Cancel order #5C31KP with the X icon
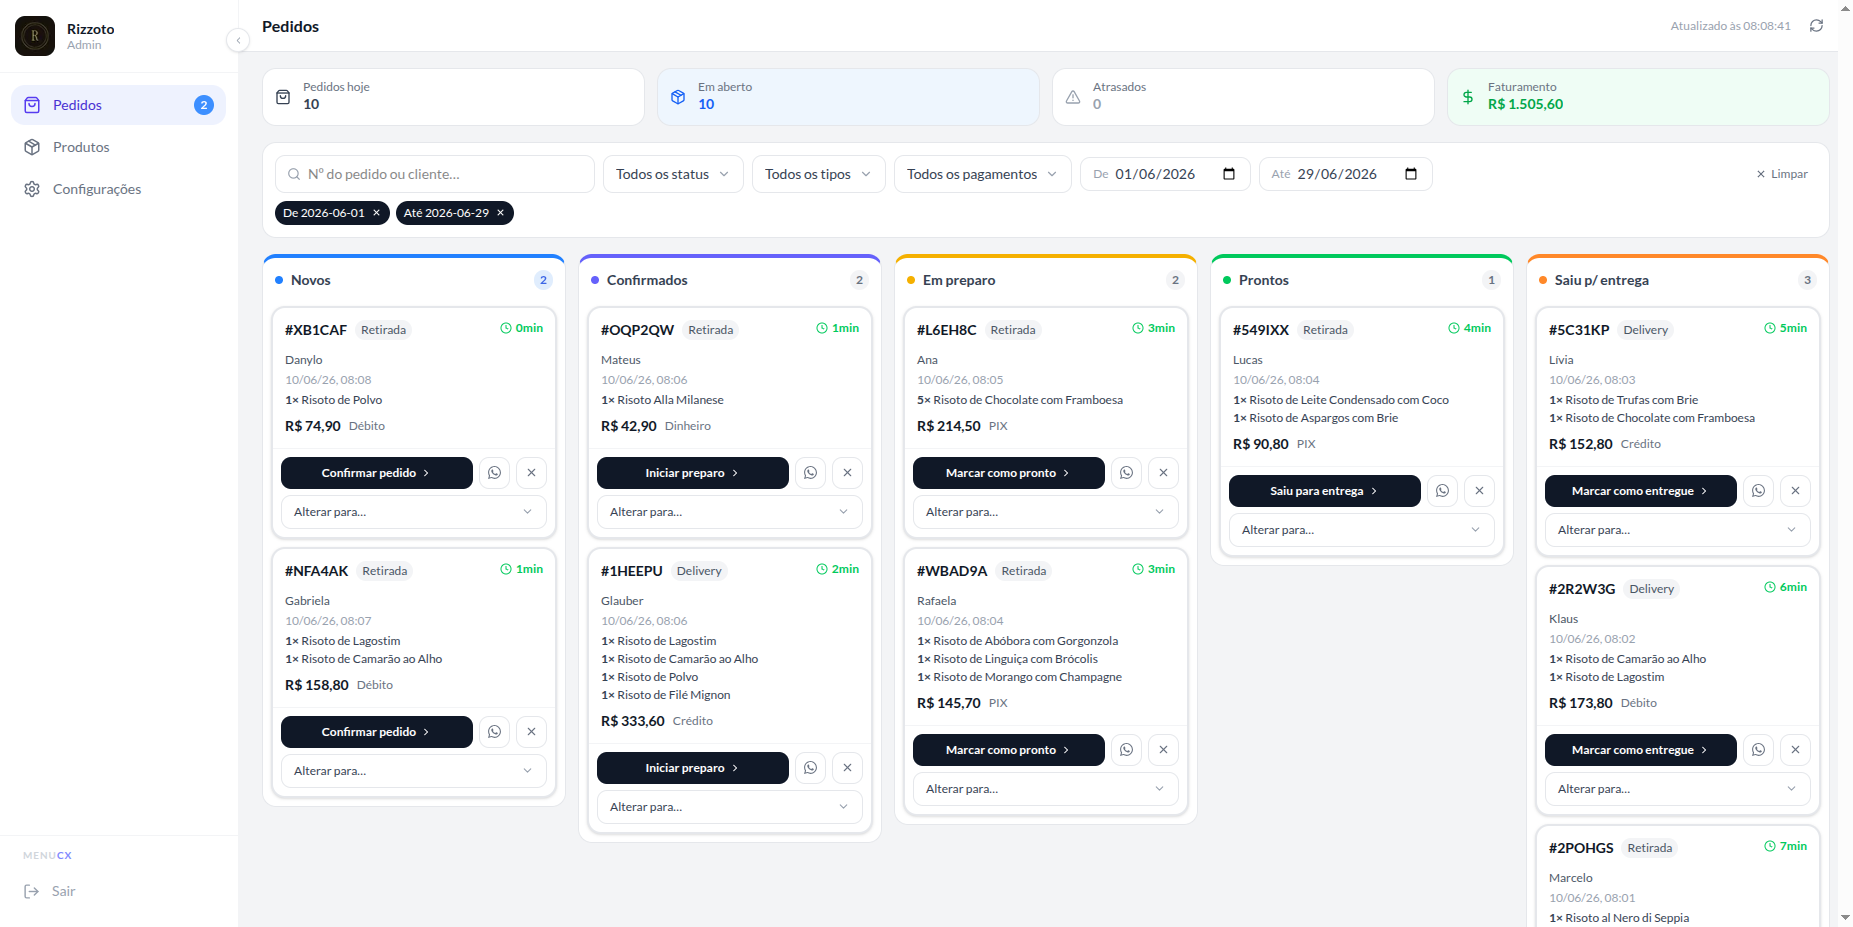The height and width of the screenshot is (927, 1853). [1795, 491]
